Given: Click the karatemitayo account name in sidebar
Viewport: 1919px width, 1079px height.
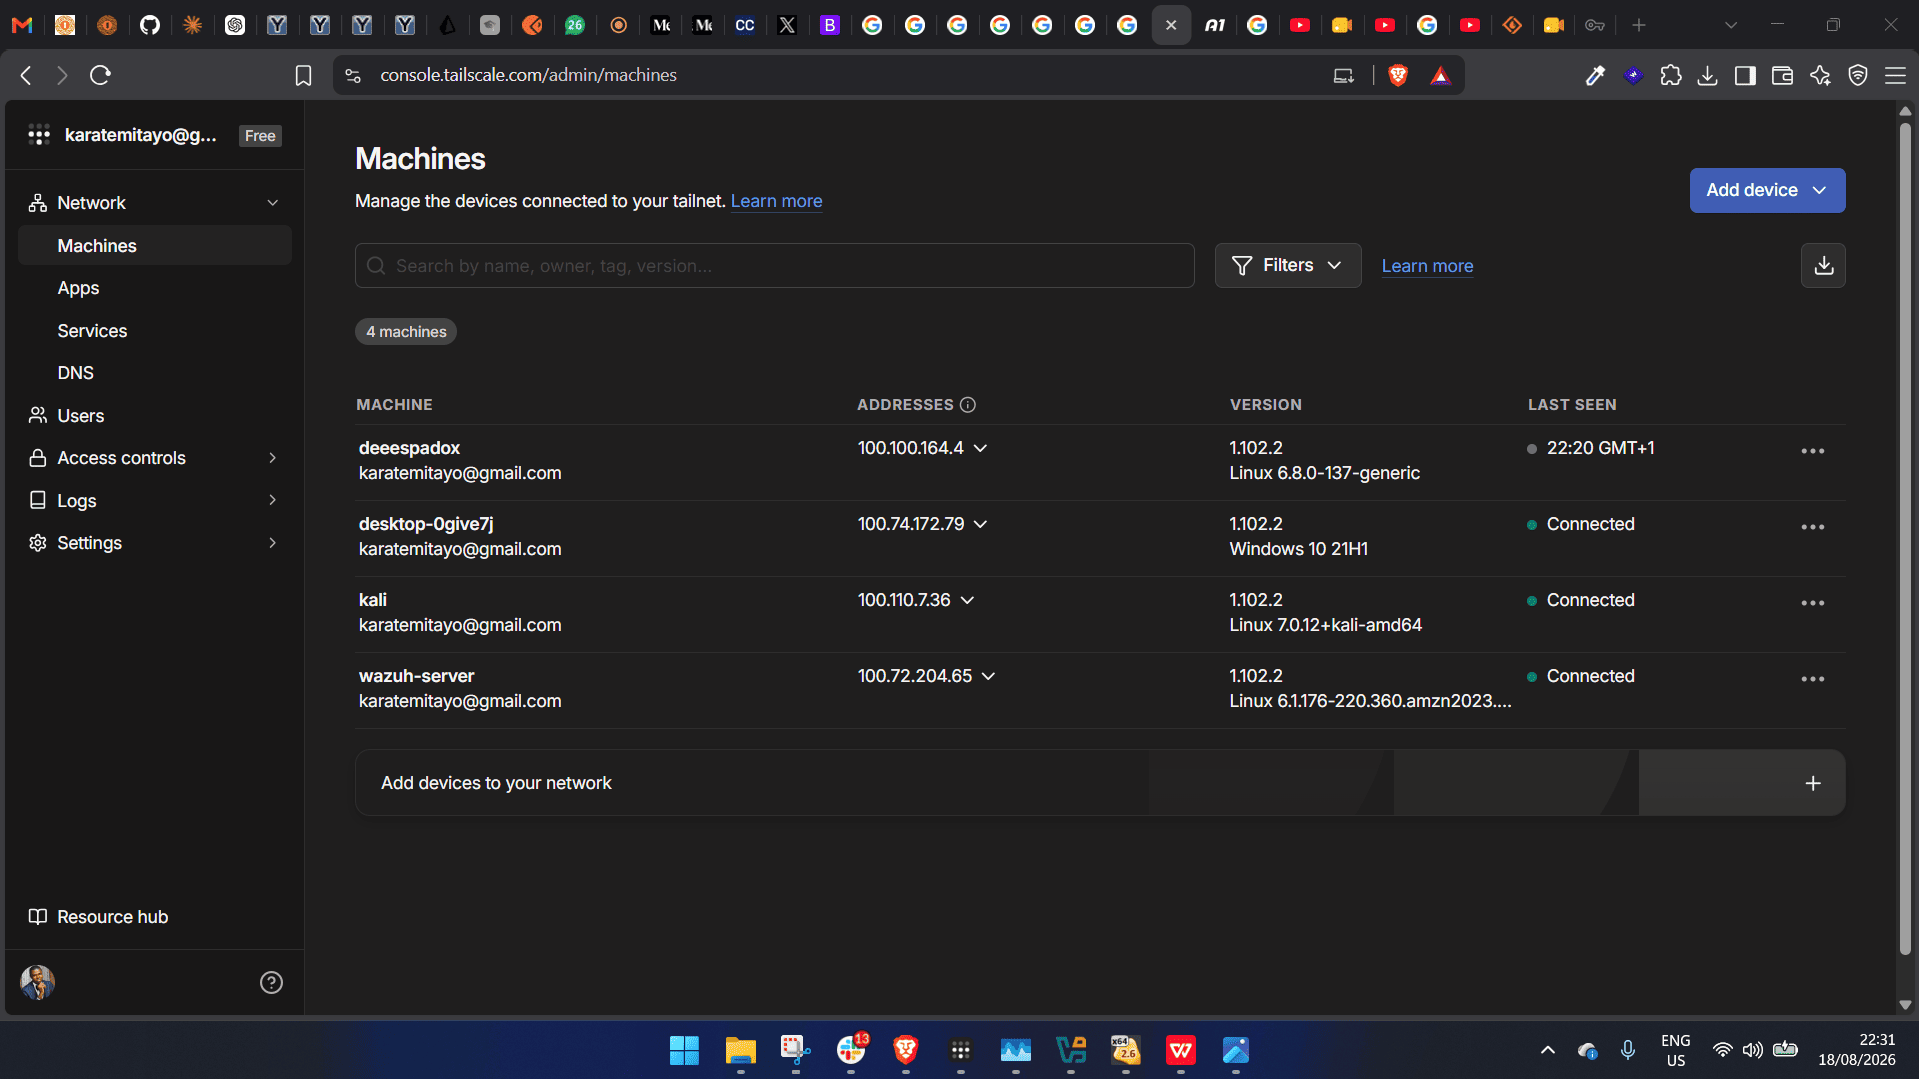Looking at the screenshot, I should tap(140, 135).
